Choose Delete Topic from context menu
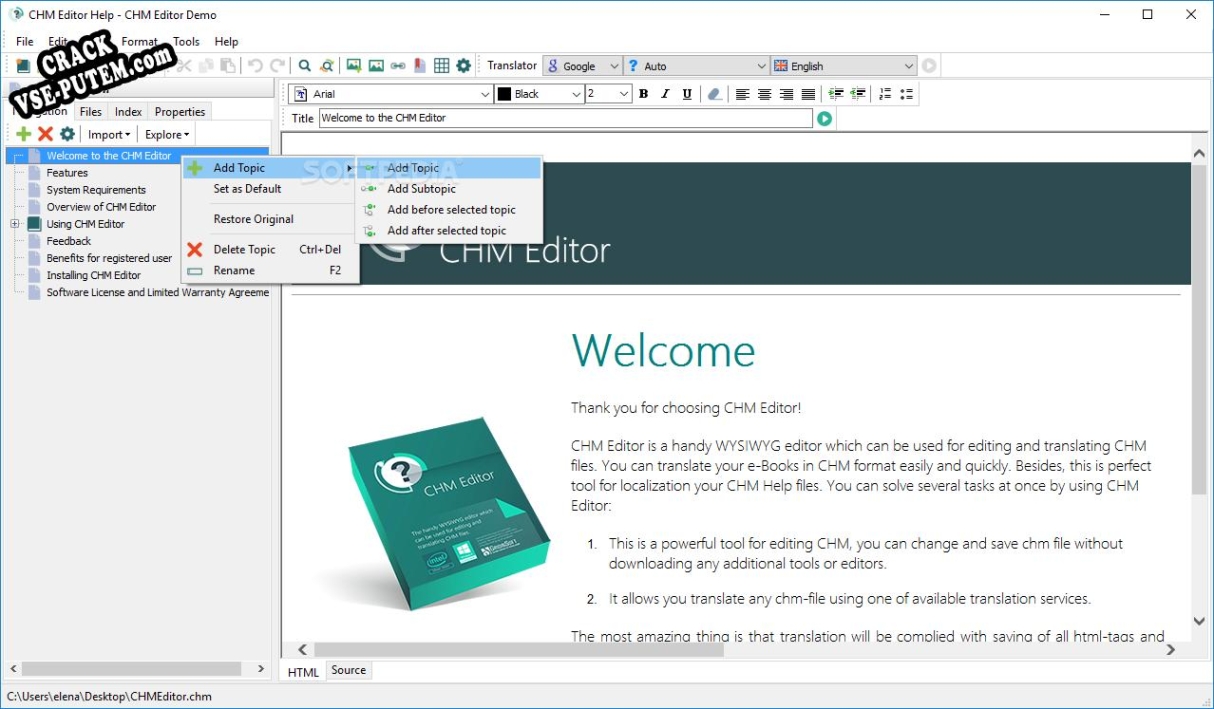 [269, 250]
